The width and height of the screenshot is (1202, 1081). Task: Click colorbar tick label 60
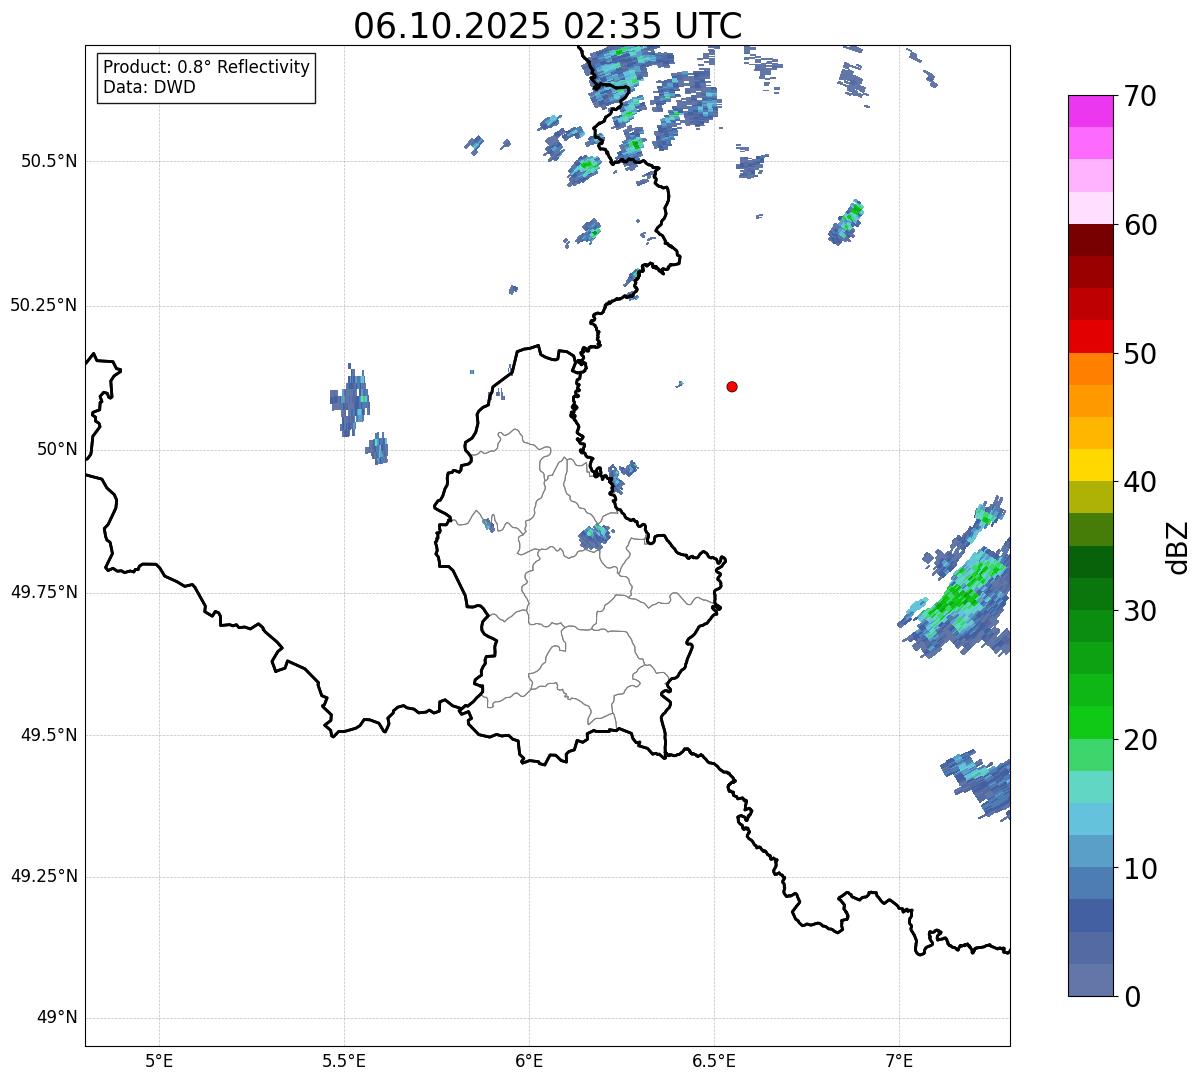pos(1140,225)
